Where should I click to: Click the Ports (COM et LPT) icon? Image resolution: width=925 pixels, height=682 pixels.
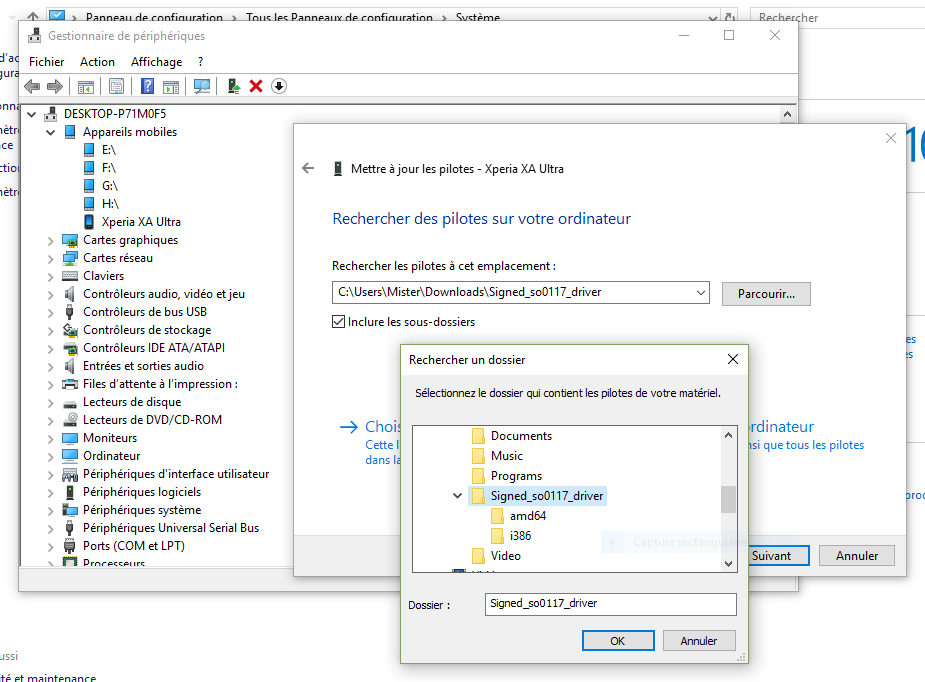(x=70, y=546)
